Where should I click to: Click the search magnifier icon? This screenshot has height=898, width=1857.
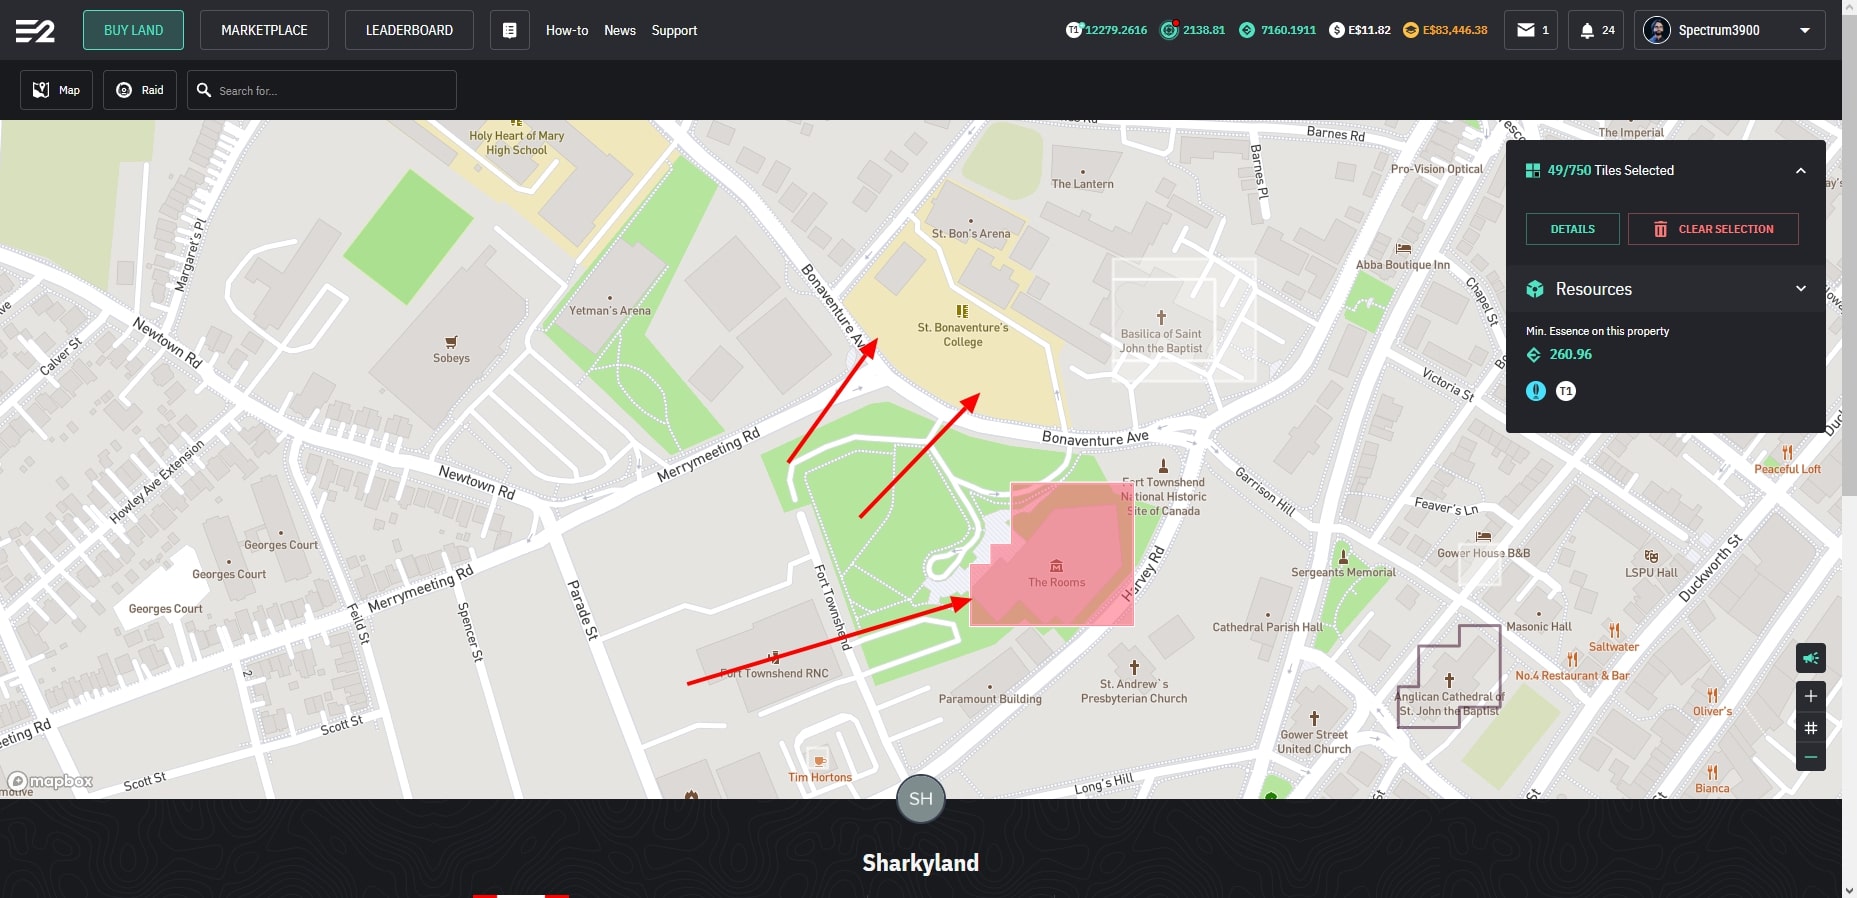204,90
